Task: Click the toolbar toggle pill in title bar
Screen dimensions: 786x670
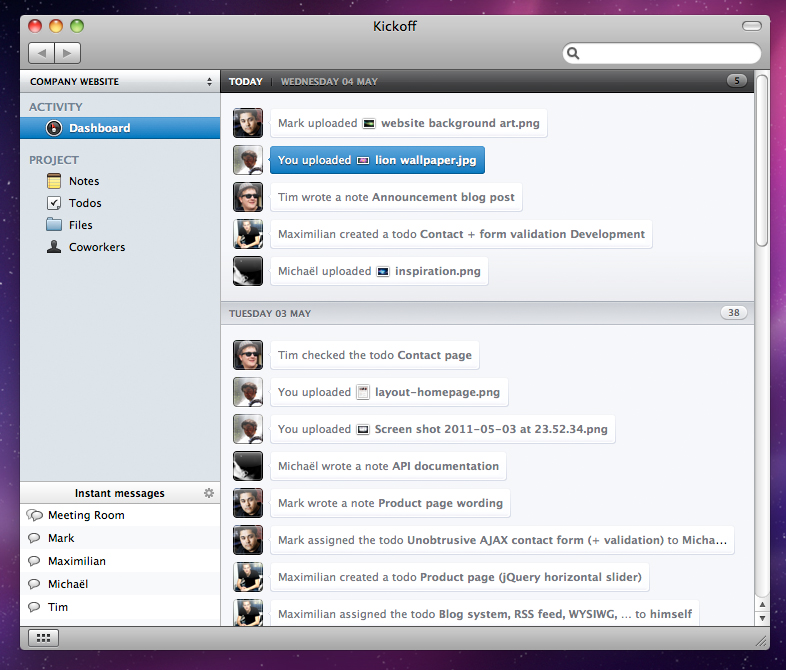Action: 751,26
